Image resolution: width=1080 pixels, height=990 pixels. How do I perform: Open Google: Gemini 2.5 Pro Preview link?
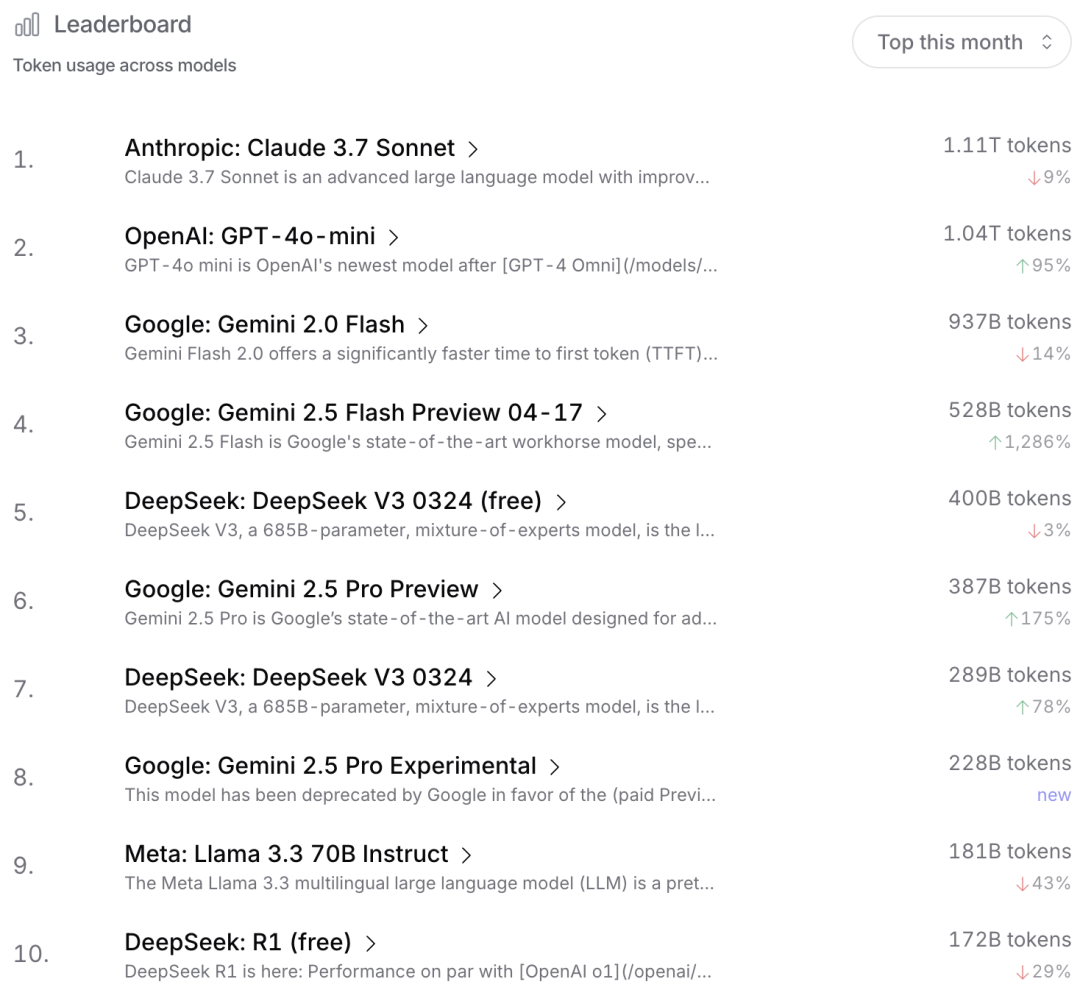pos(301,588)
